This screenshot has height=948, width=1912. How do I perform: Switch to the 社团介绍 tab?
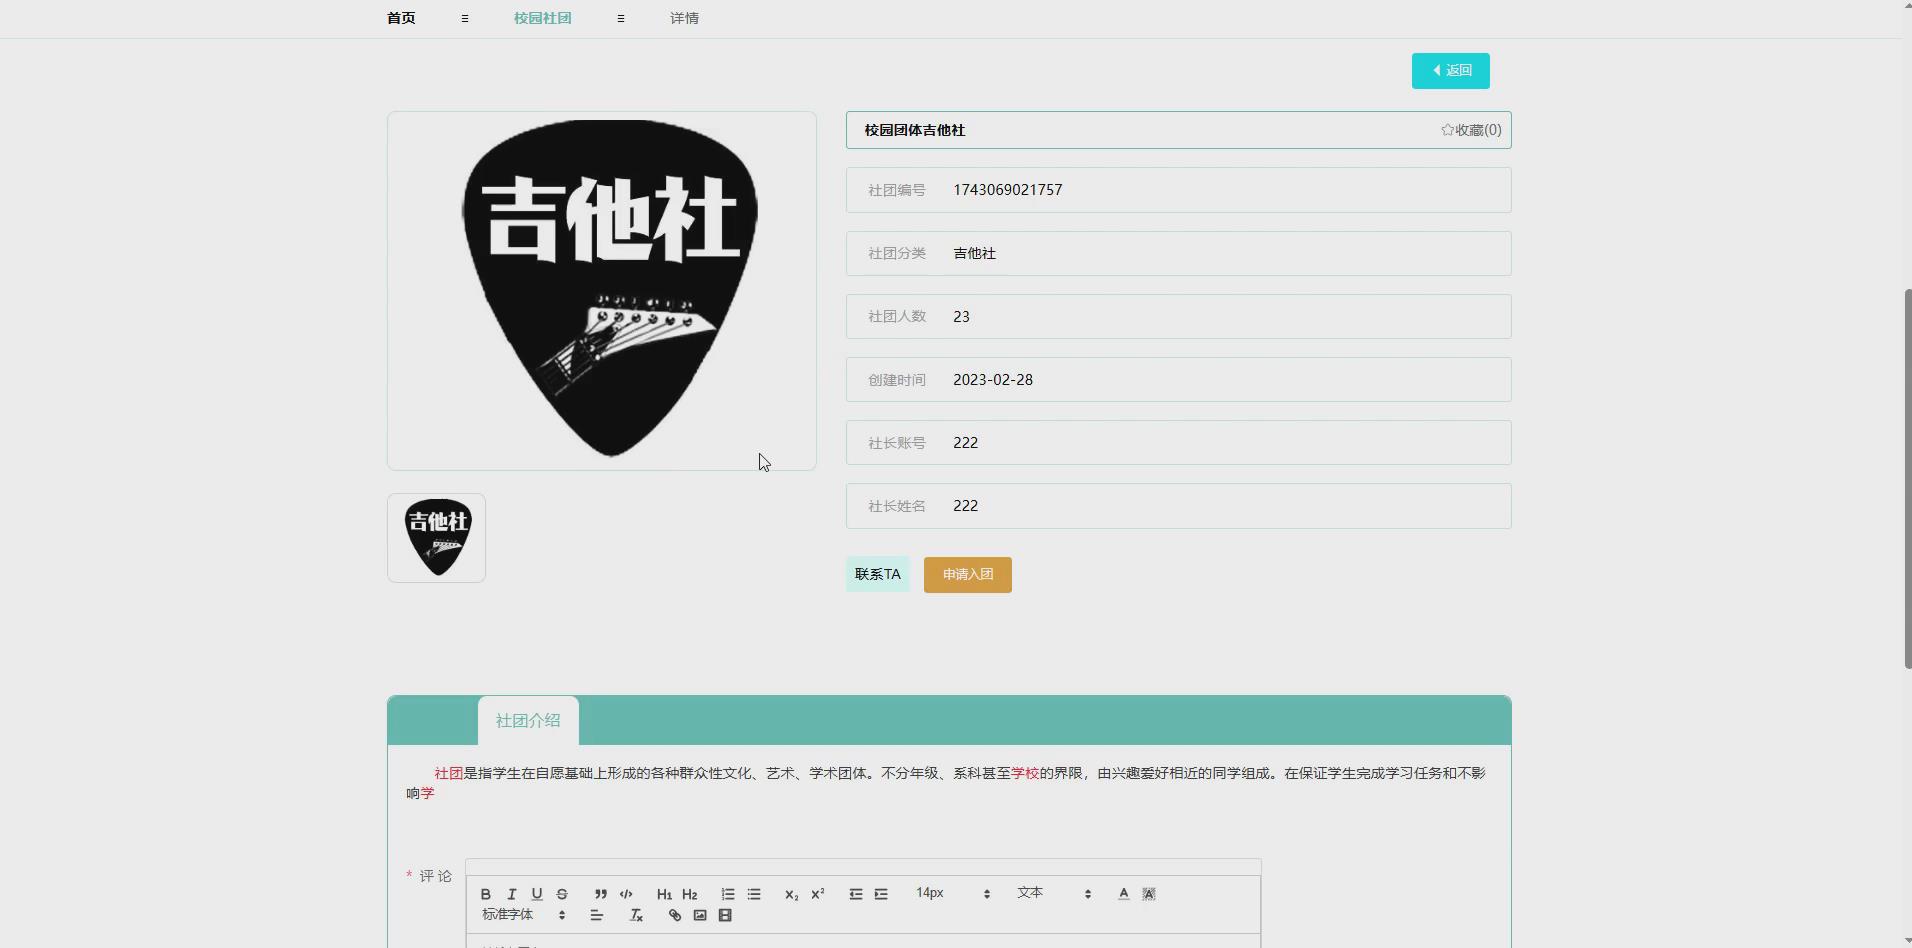point(528,720)
